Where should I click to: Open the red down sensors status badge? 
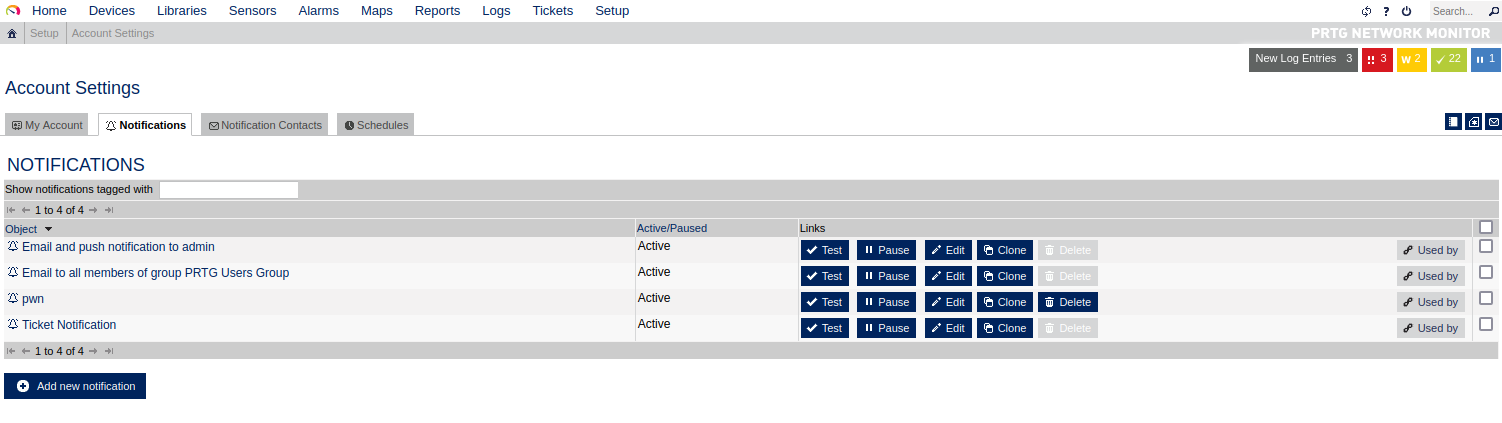(x=1377, y=59)
